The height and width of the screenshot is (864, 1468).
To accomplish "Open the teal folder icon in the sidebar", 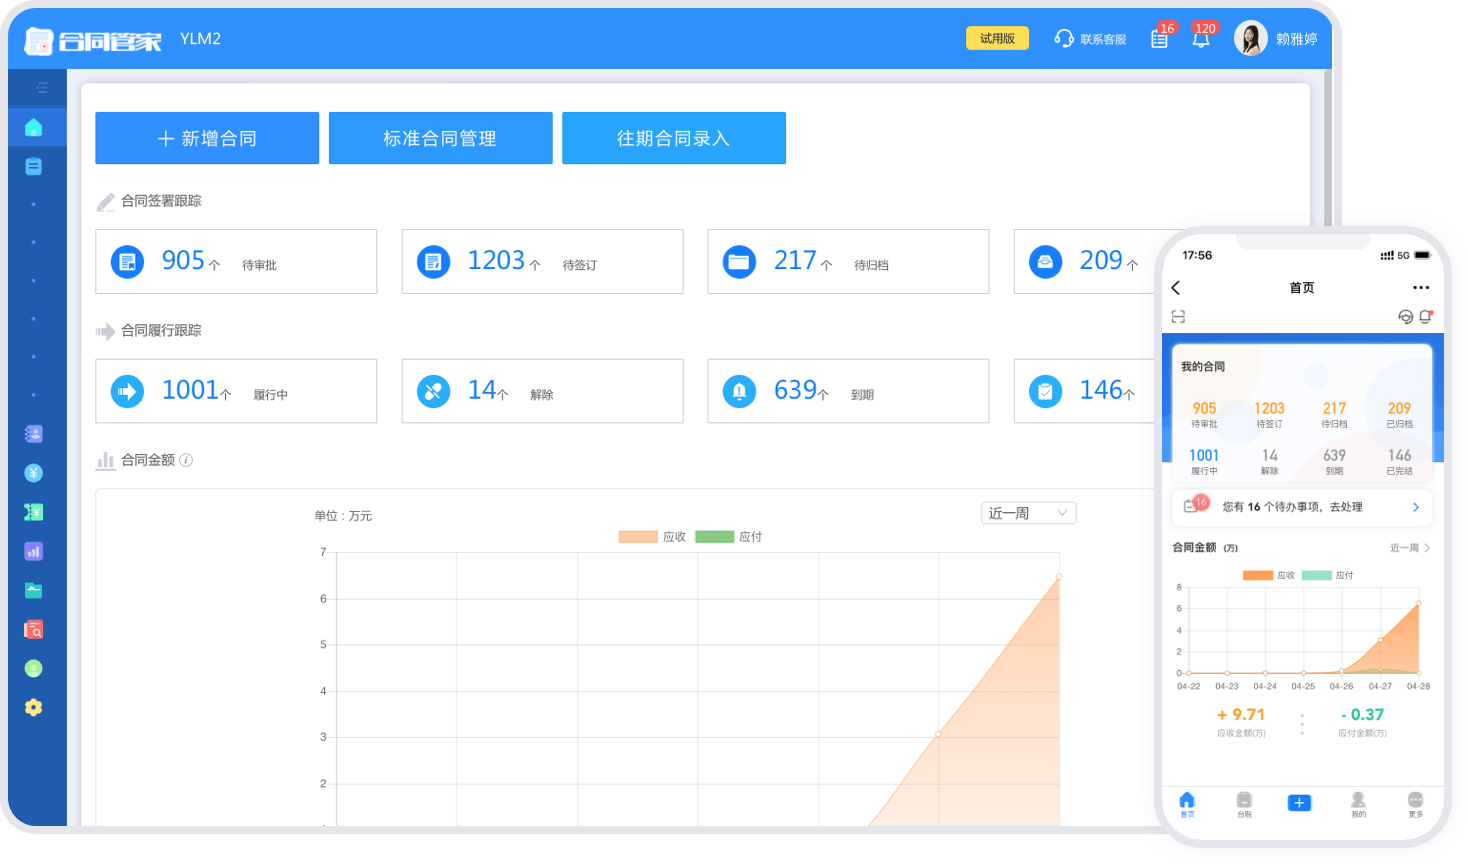I will (x=34, y=590).
